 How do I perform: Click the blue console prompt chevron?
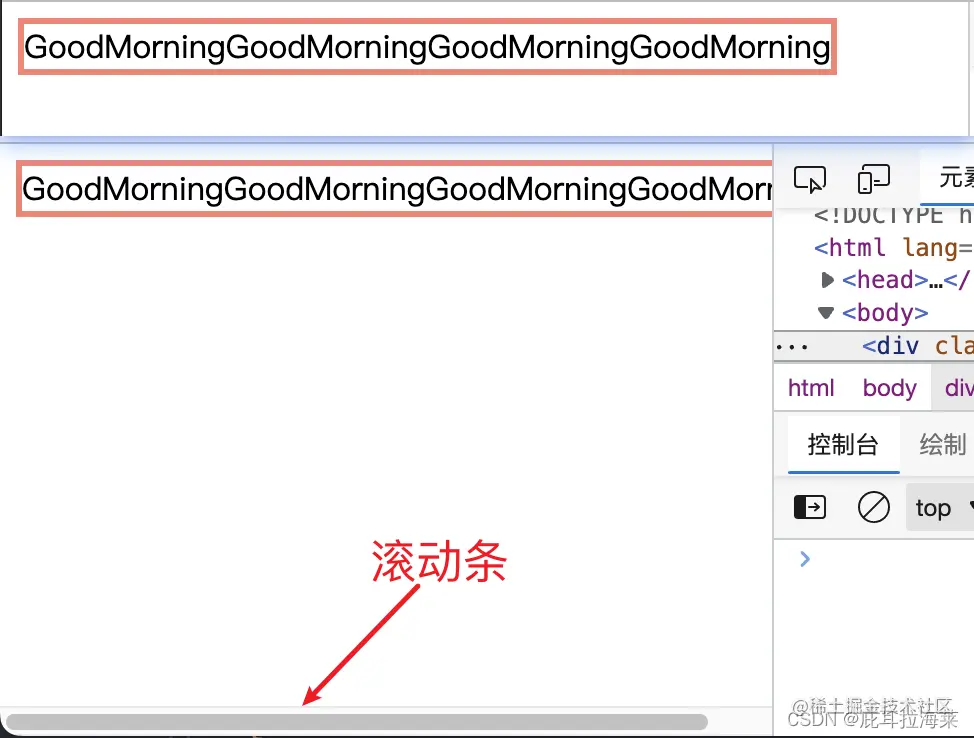coord(804,559)
